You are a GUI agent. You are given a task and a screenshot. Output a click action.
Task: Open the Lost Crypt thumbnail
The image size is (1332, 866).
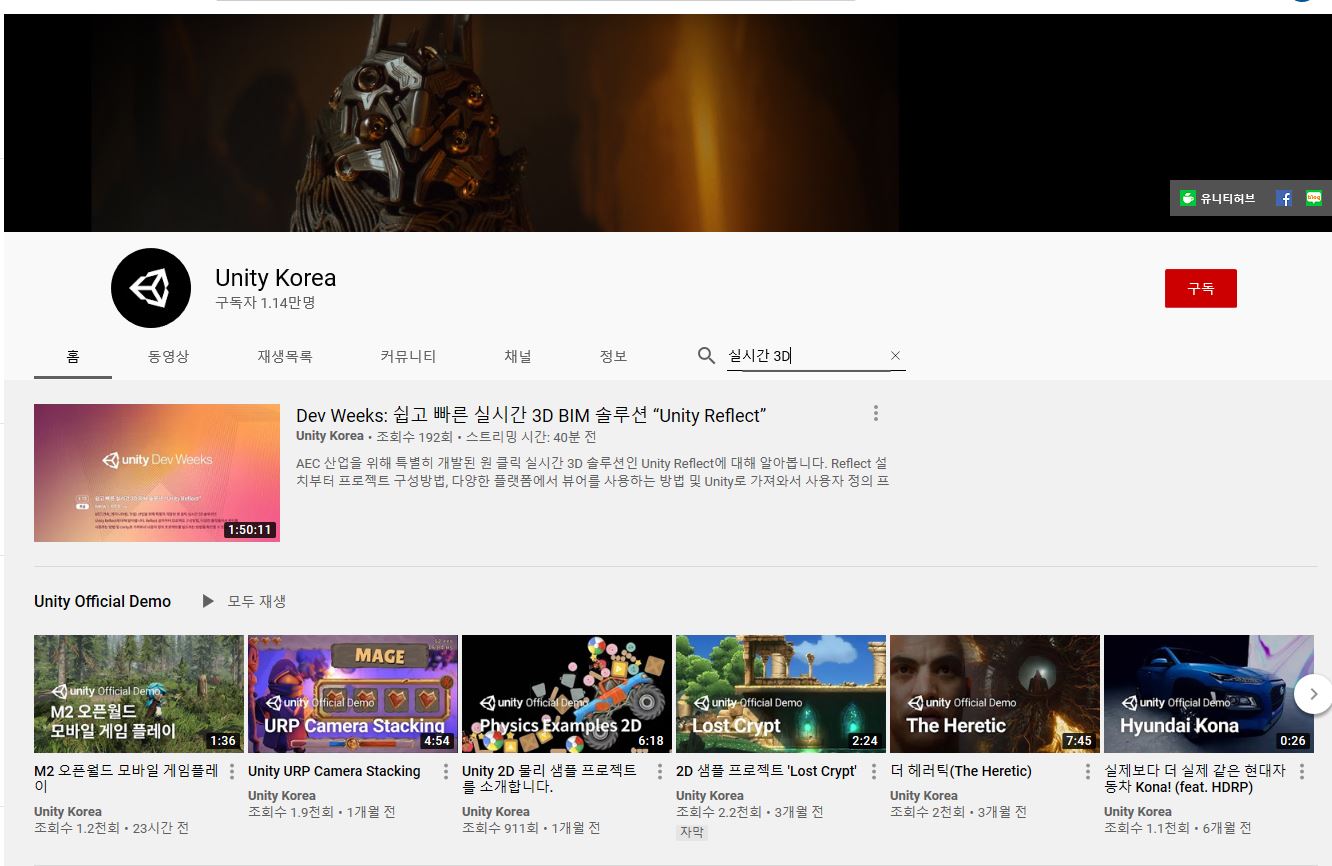781,694
